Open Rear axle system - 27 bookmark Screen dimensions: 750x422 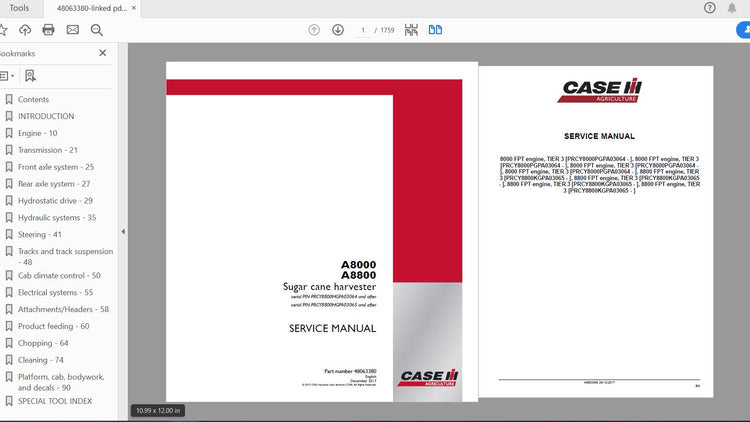[54, 184]
